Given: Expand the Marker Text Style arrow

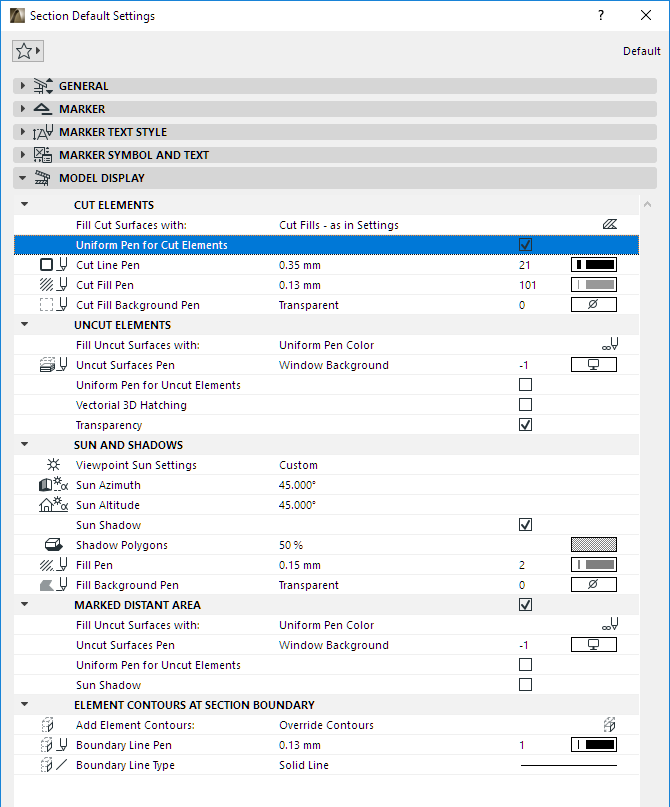Looking at the screenshot, I should 23,132.
